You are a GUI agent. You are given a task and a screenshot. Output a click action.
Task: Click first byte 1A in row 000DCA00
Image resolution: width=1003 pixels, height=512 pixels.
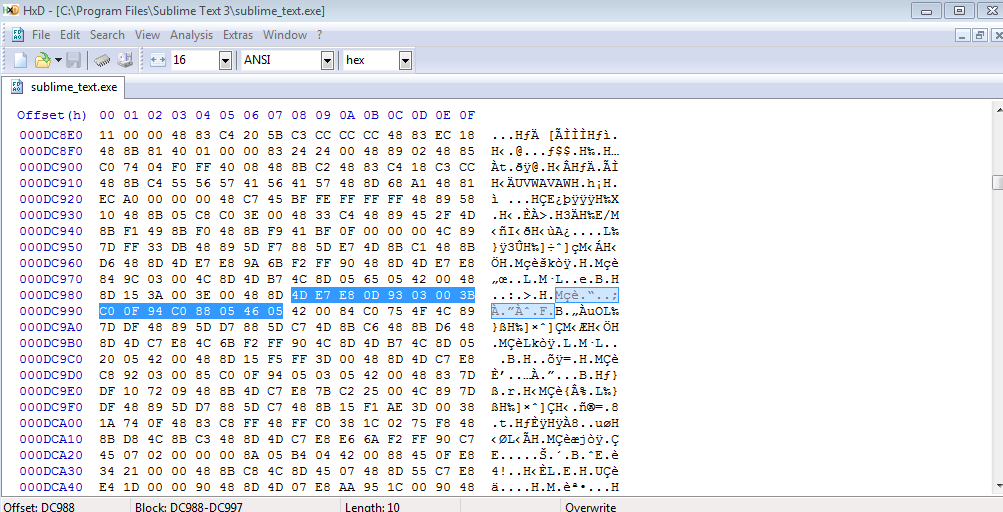(x=107, y=423)
